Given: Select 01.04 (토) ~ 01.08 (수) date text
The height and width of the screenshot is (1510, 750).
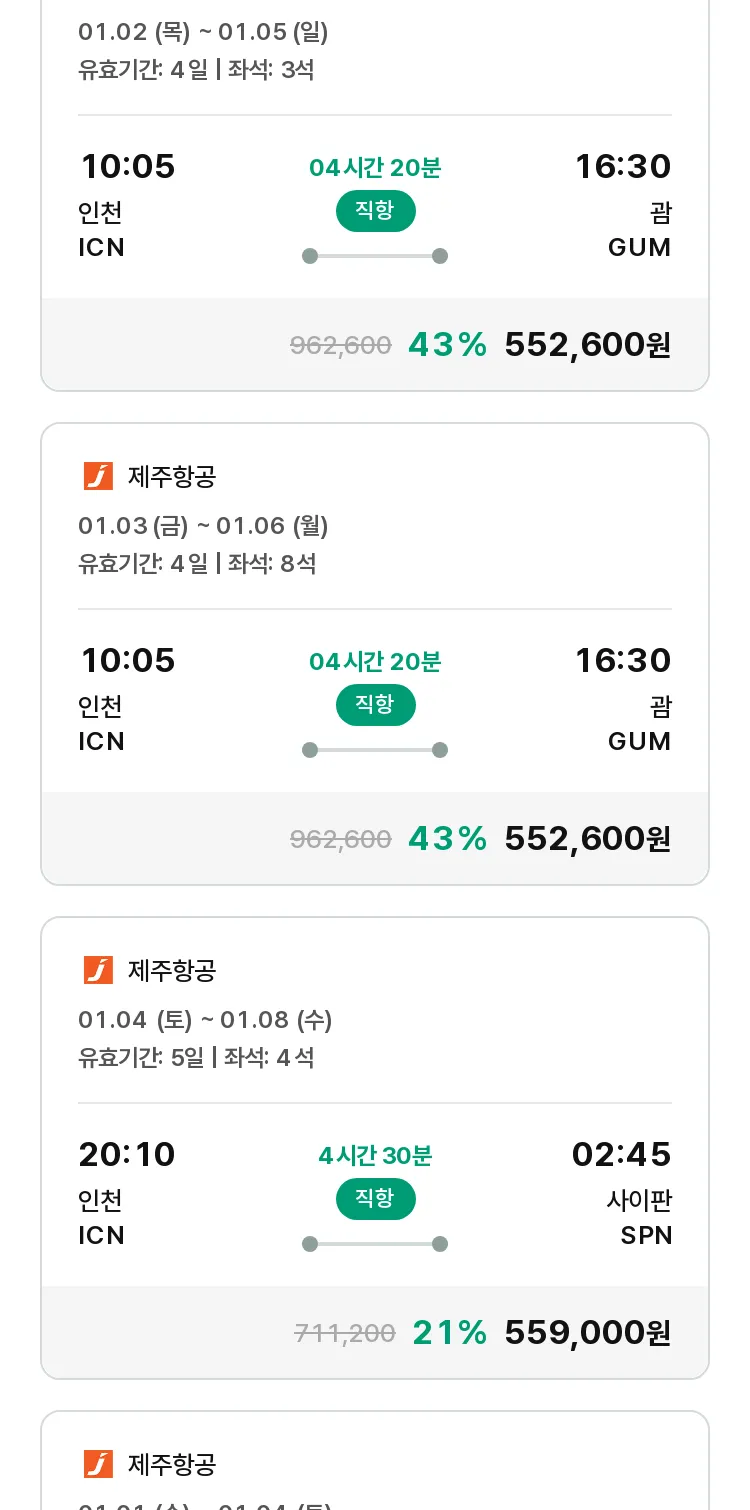Looking at the screenshot, I should (x=206, y=1020).
